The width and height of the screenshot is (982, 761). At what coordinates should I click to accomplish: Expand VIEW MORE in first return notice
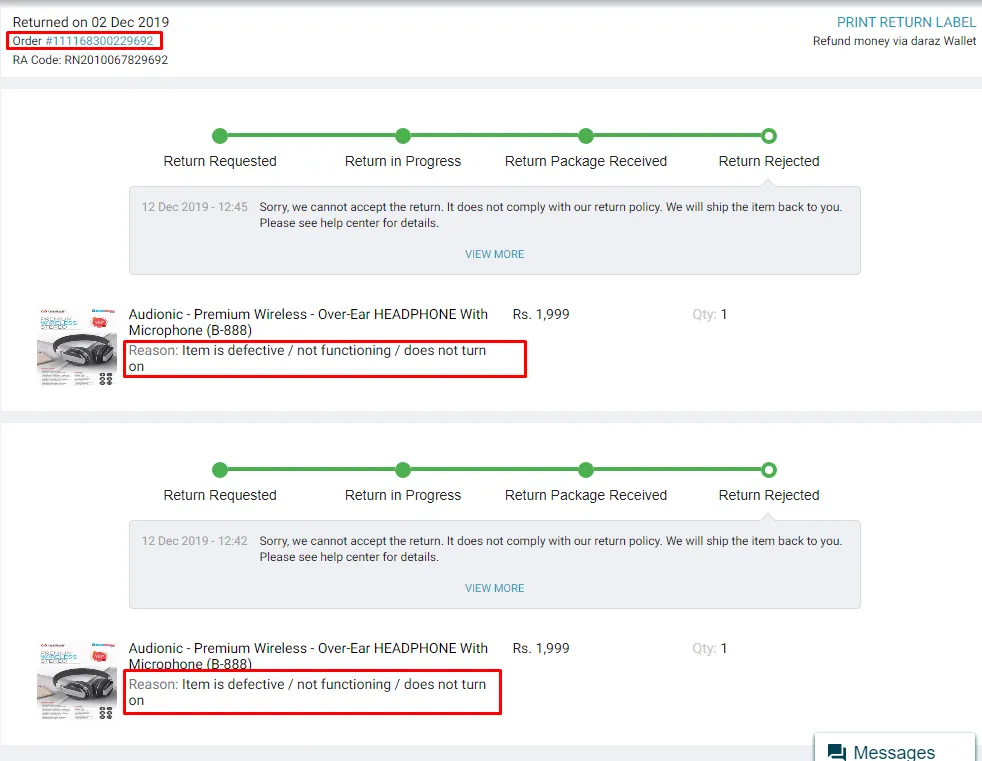494,254
